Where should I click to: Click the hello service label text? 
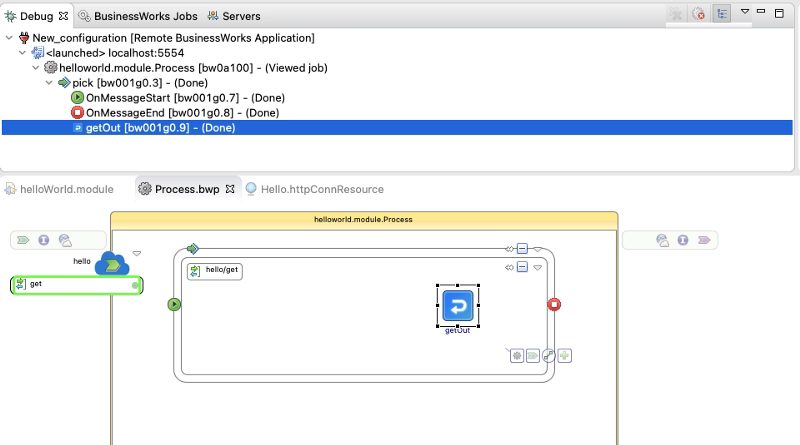click(x=82, y=261)
